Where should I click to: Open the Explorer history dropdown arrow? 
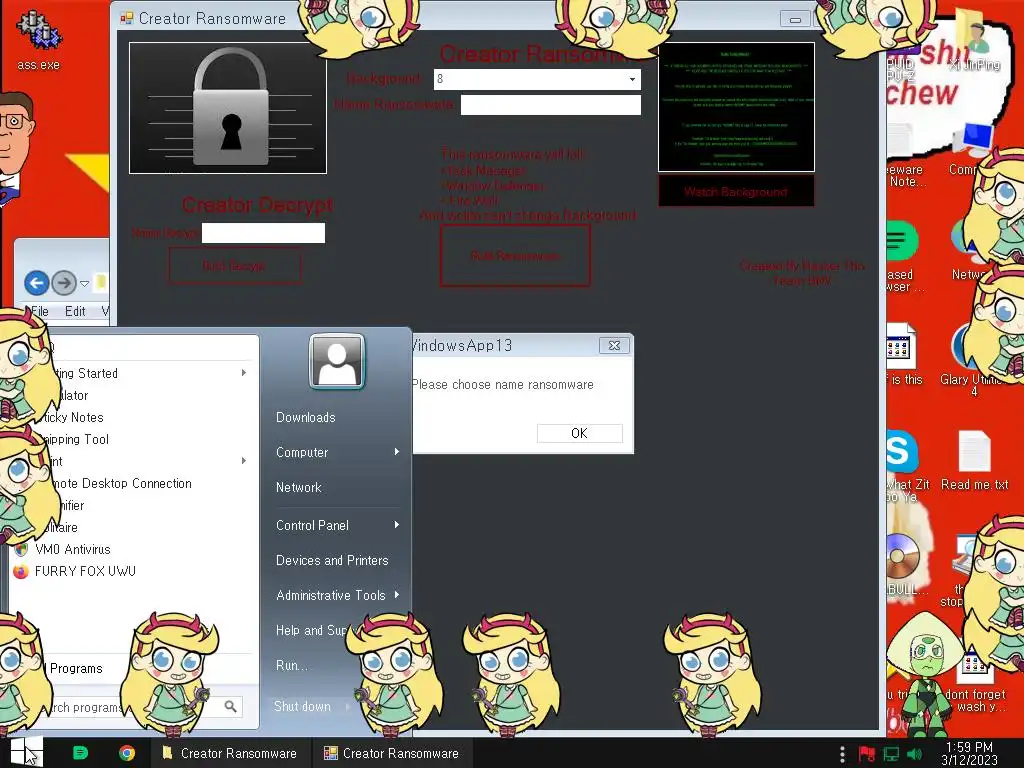(84, 283)
